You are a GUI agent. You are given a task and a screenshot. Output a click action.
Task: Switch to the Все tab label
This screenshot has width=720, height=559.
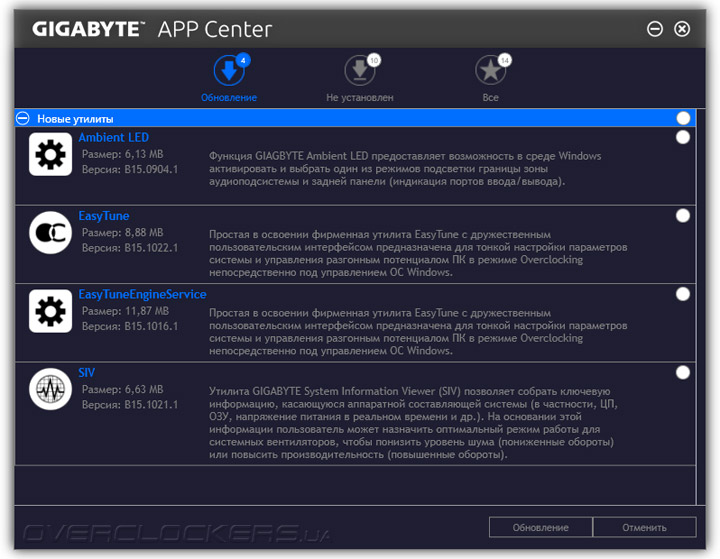coord(490,97)
